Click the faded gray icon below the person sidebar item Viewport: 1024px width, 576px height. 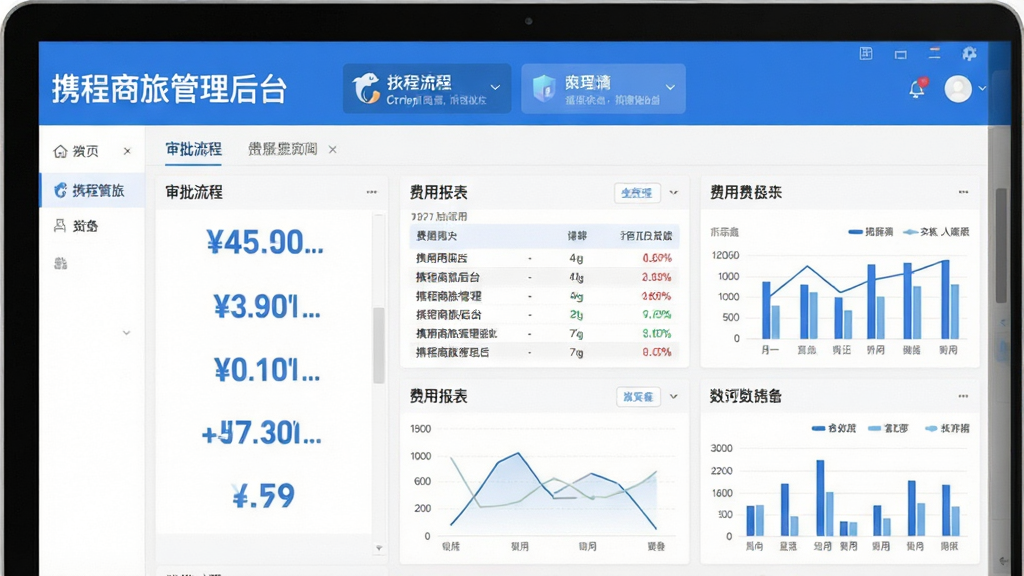point(61,263)
